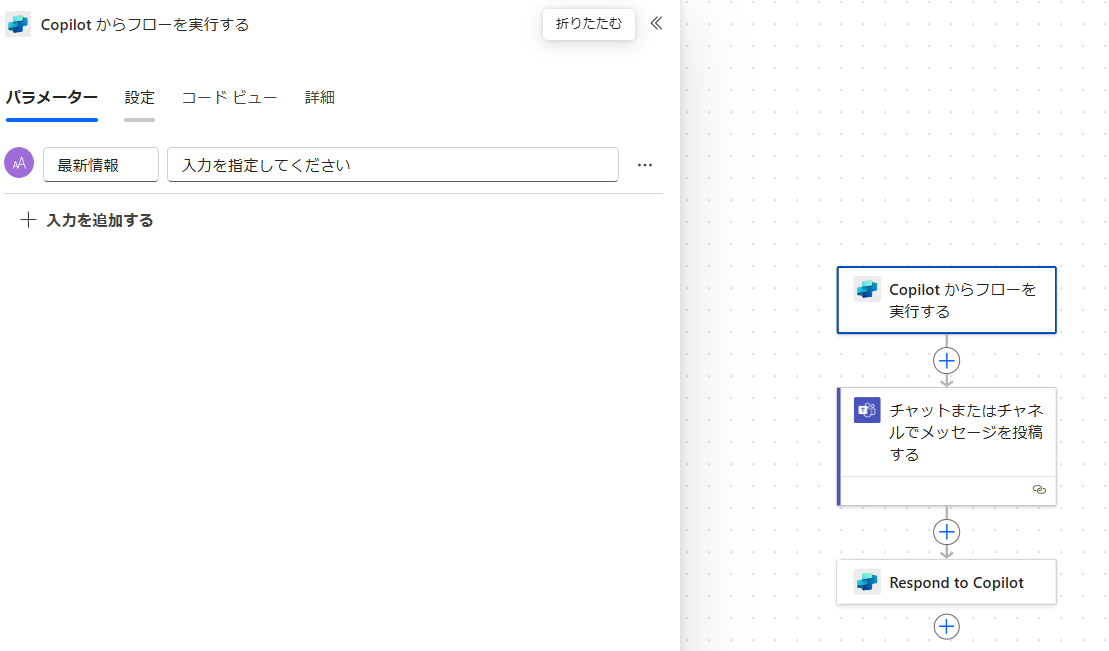Click the Teams icon on the message card
1109x651 pixels.
tap(867, 410)
